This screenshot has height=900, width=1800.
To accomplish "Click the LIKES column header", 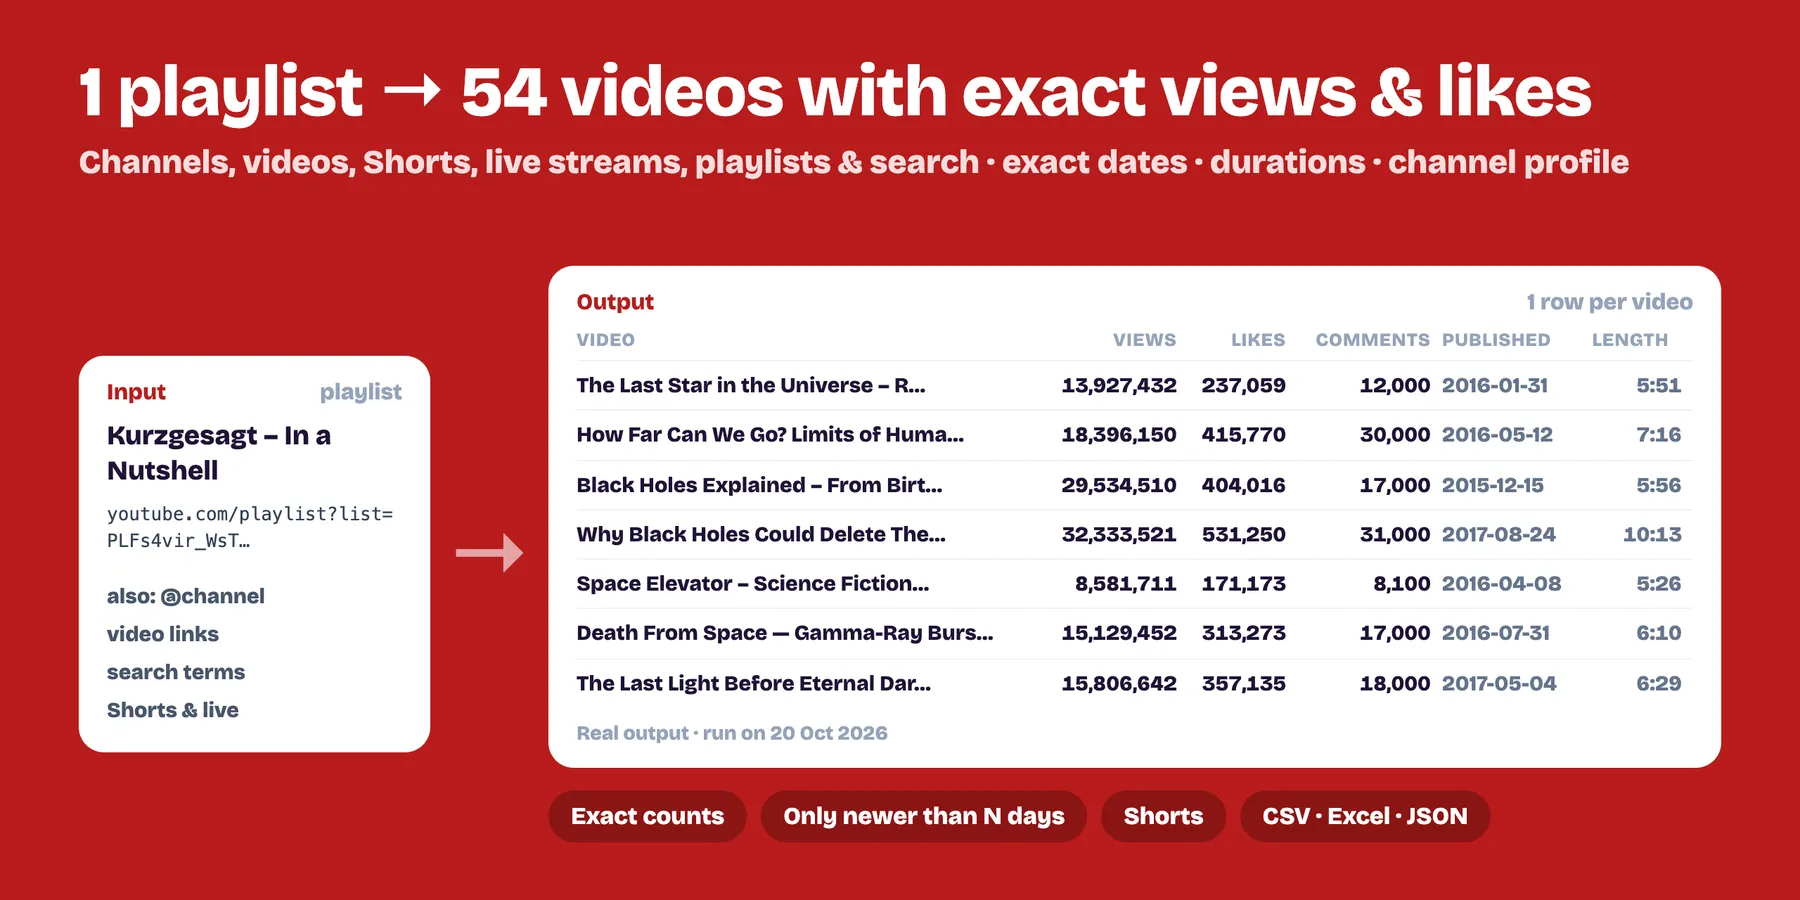I will click(x=1258, y=340).
